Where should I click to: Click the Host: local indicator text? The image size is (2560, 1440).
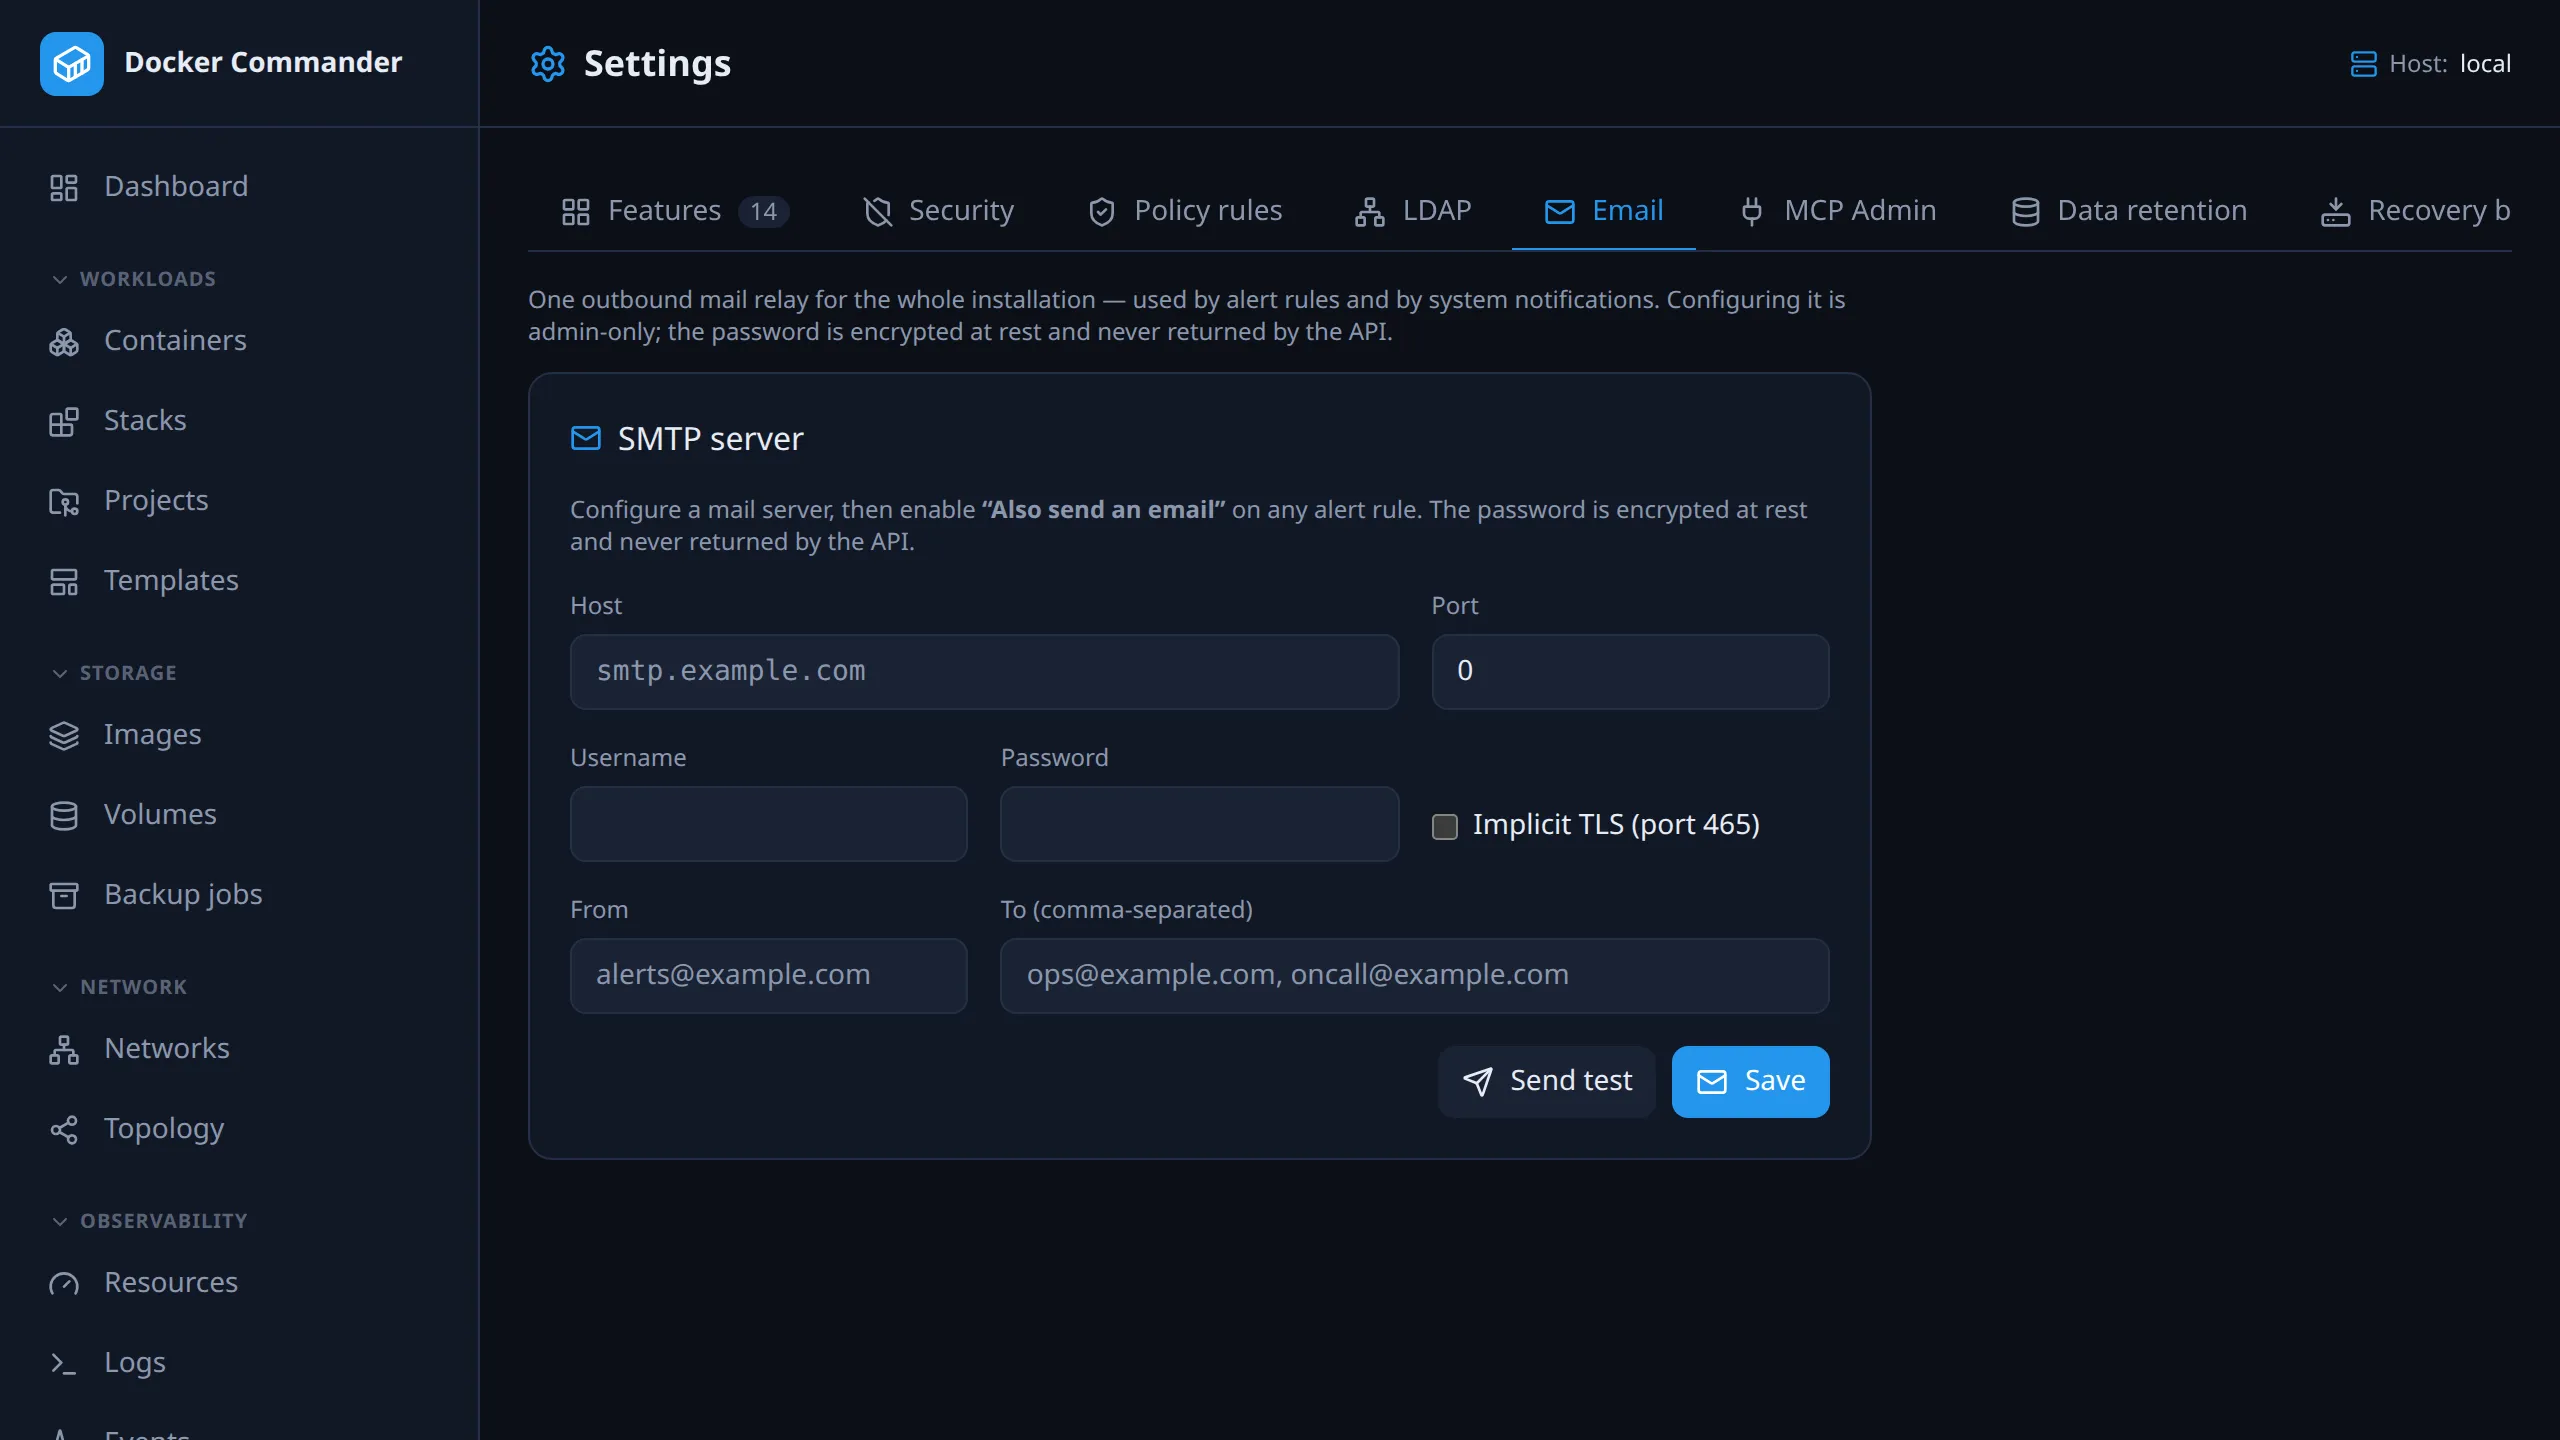(2450, 64)
